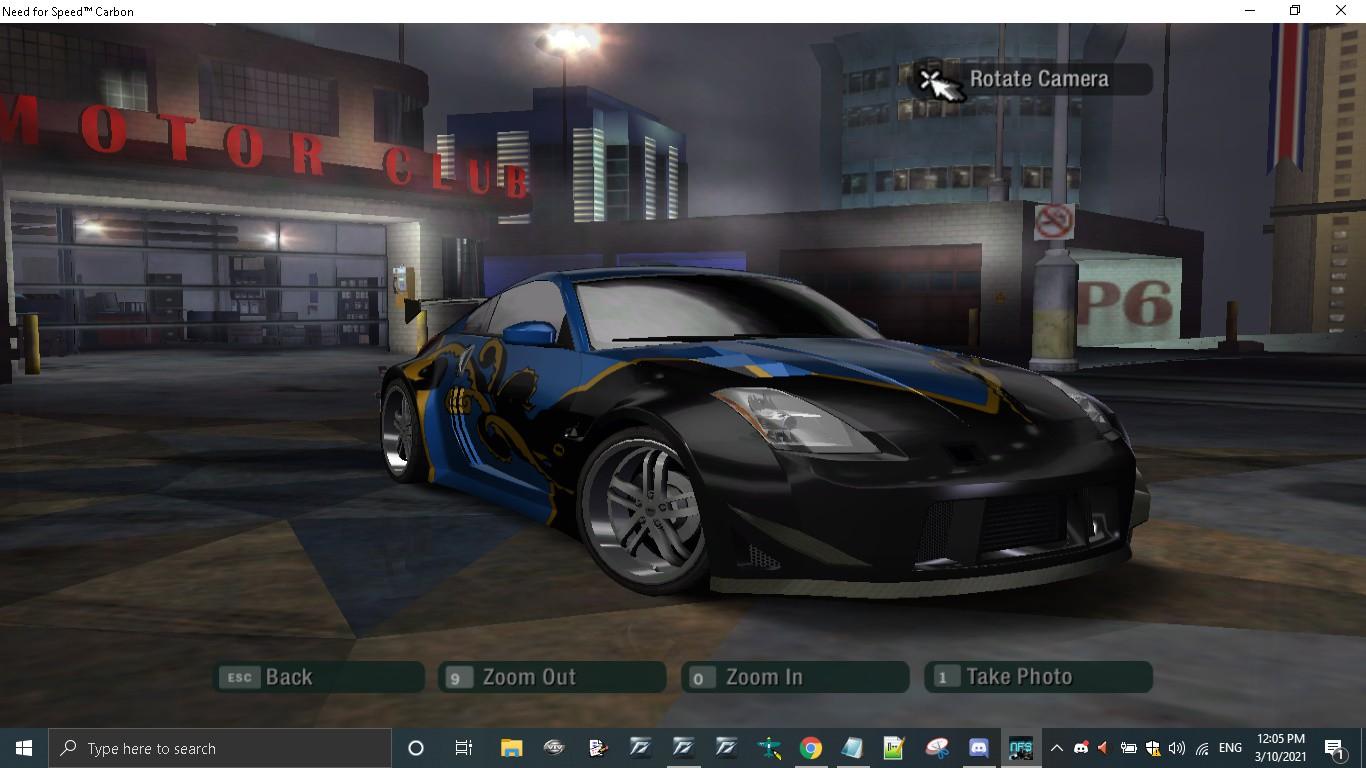Viewport: 1366px width, 768px height.
Task: Click the Back button in game menu
Action: coord(320,677)
